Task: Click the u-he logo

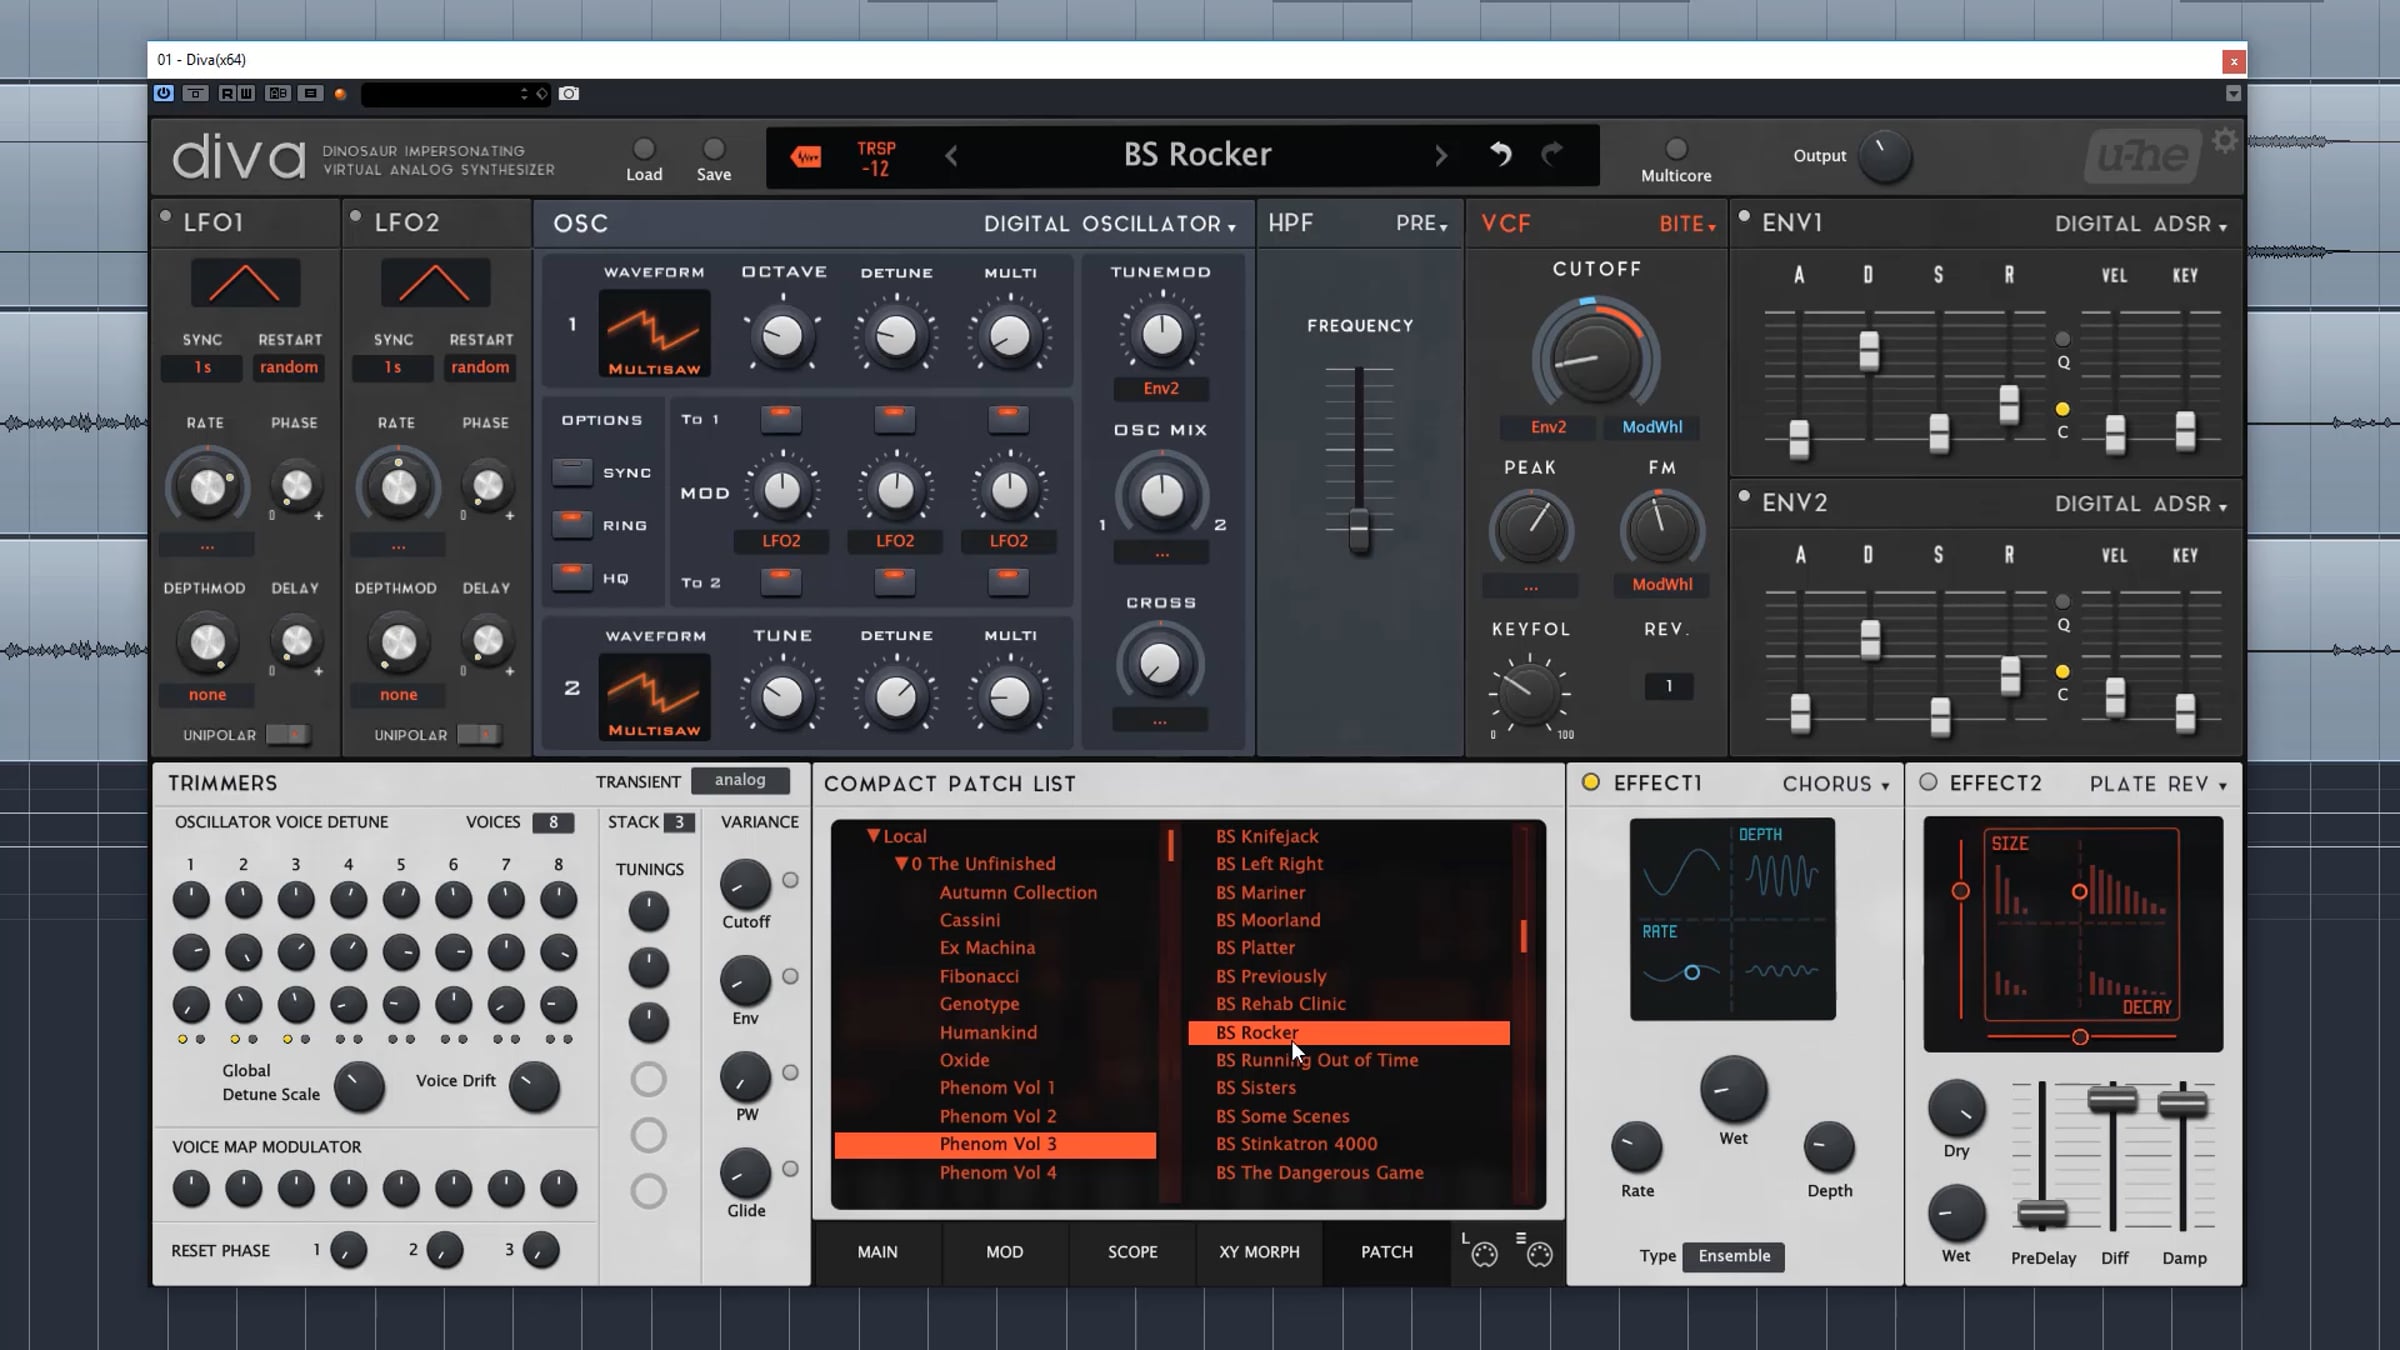Action: tap(2142, 157)
